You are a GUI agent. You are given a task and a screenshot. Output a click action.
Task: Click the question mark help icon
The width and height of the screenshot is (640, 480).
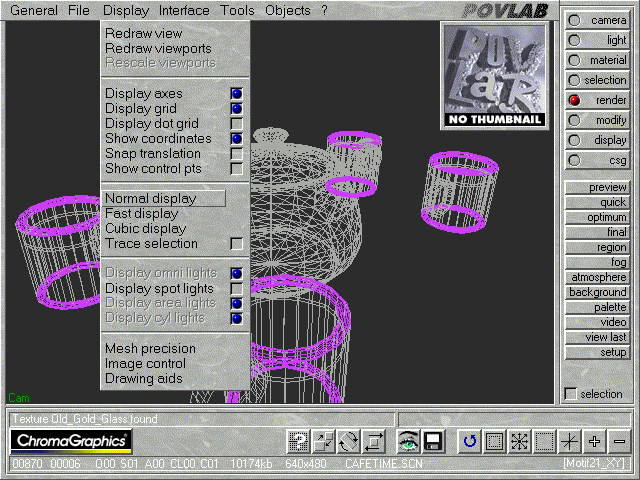298,441
